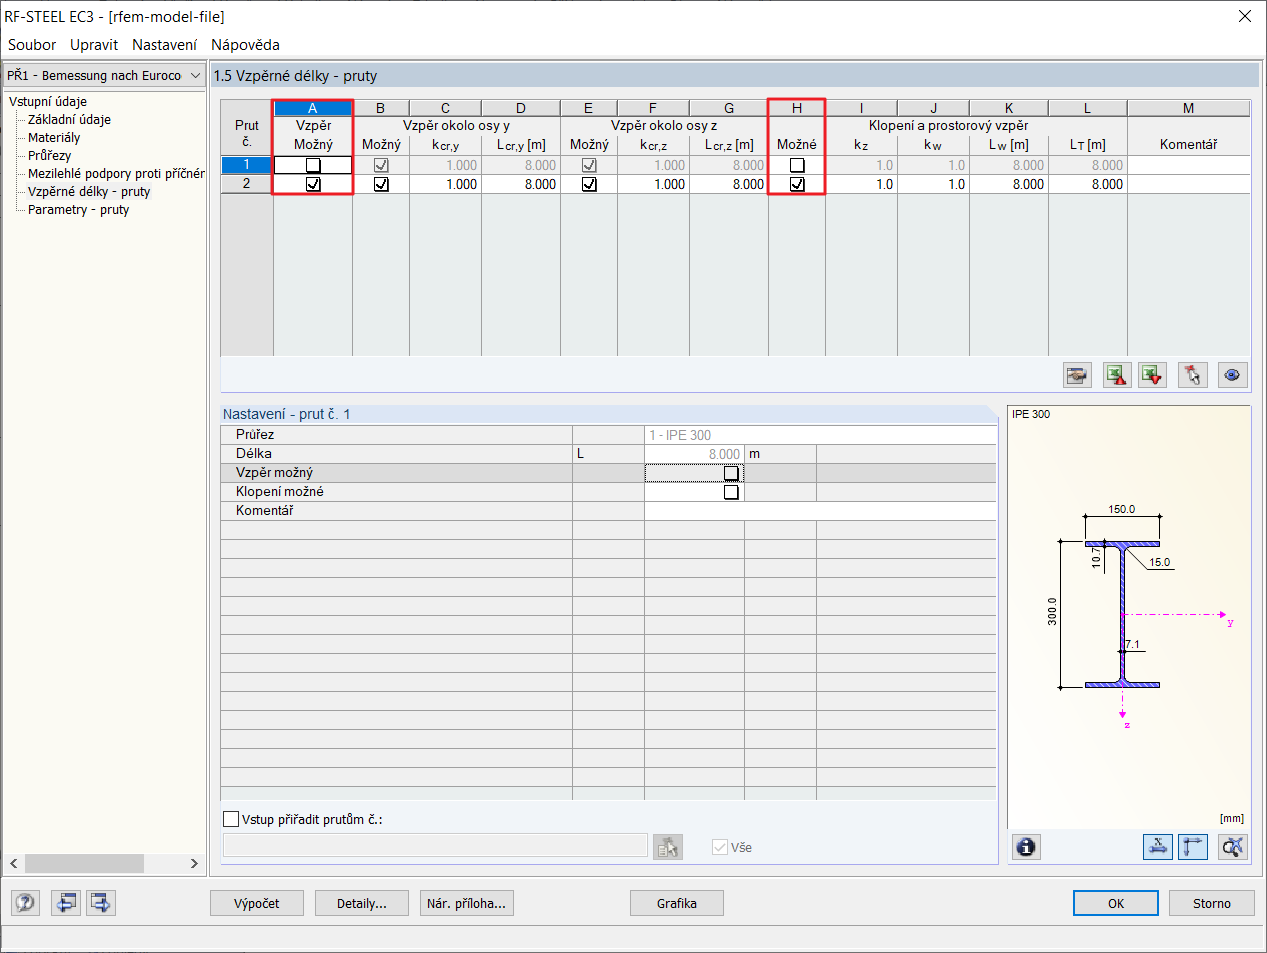Select 'Vzpěrné délky - pruty' tree item
This screenshot has width=1267, height=953.
tap(89, 191)
